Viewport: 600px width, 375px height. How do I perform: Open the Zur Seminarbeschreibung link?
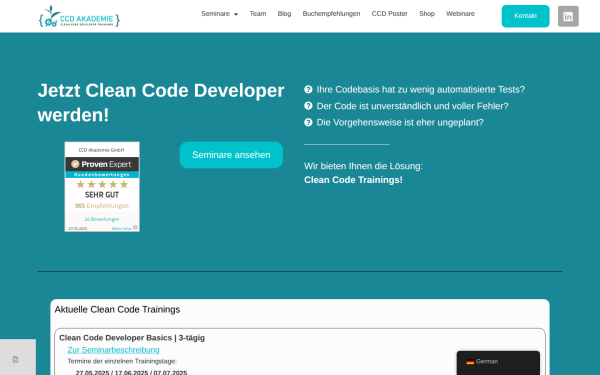[113, 350]
